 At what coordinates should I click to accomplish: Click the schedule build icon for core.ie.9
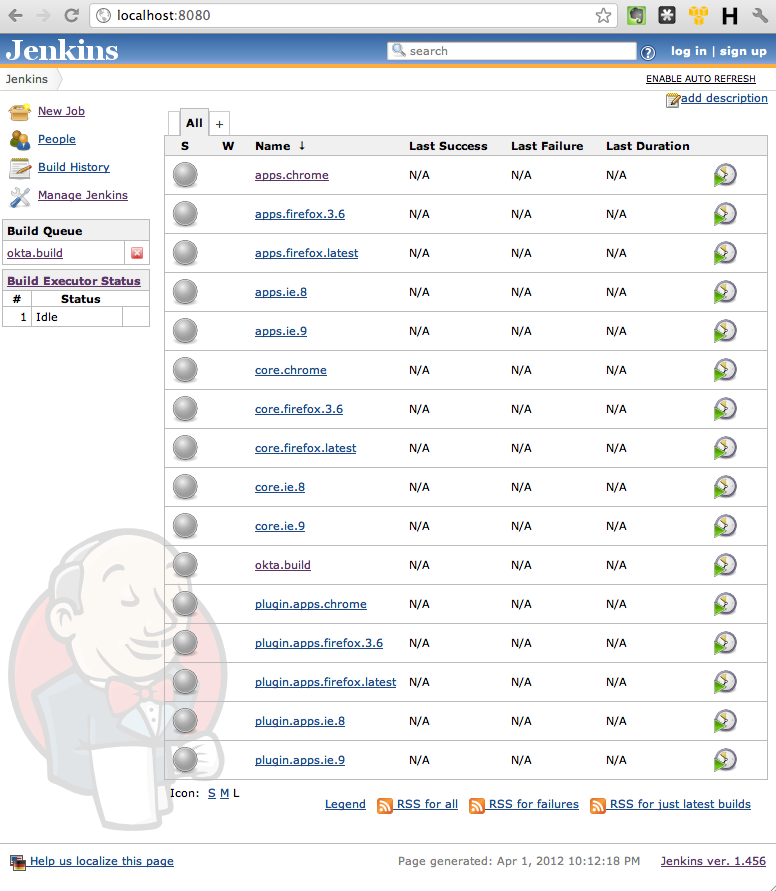(x=725, y=526)
